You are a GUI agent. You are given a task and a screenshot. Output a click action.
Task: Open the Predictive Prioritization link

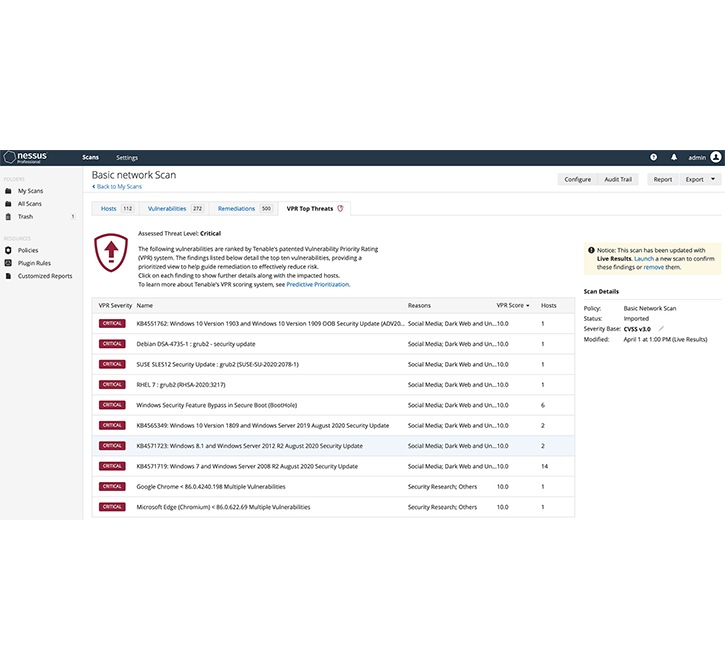click(318, 284)
